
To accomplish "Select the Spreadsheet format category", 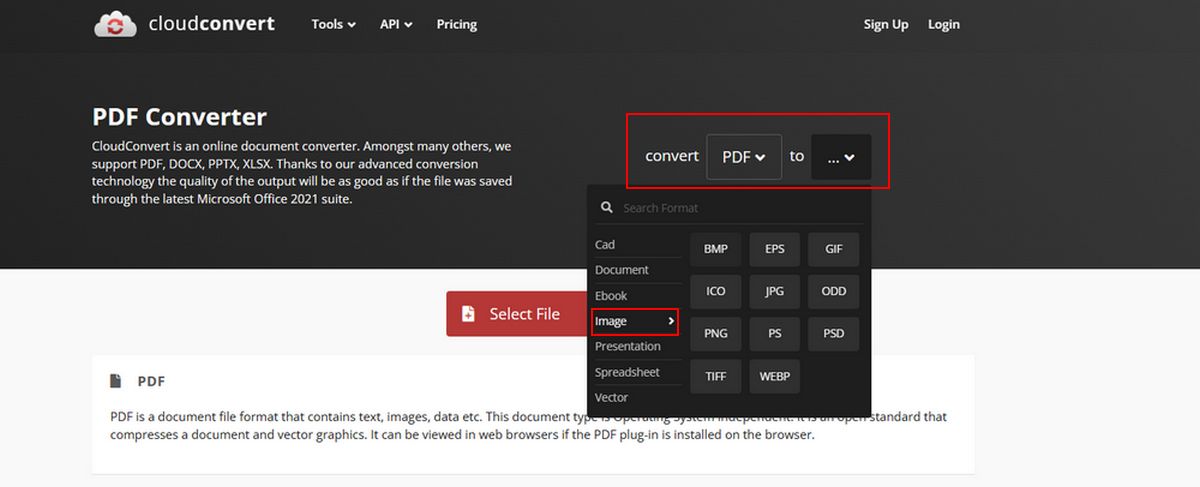I will coord(638,372).
